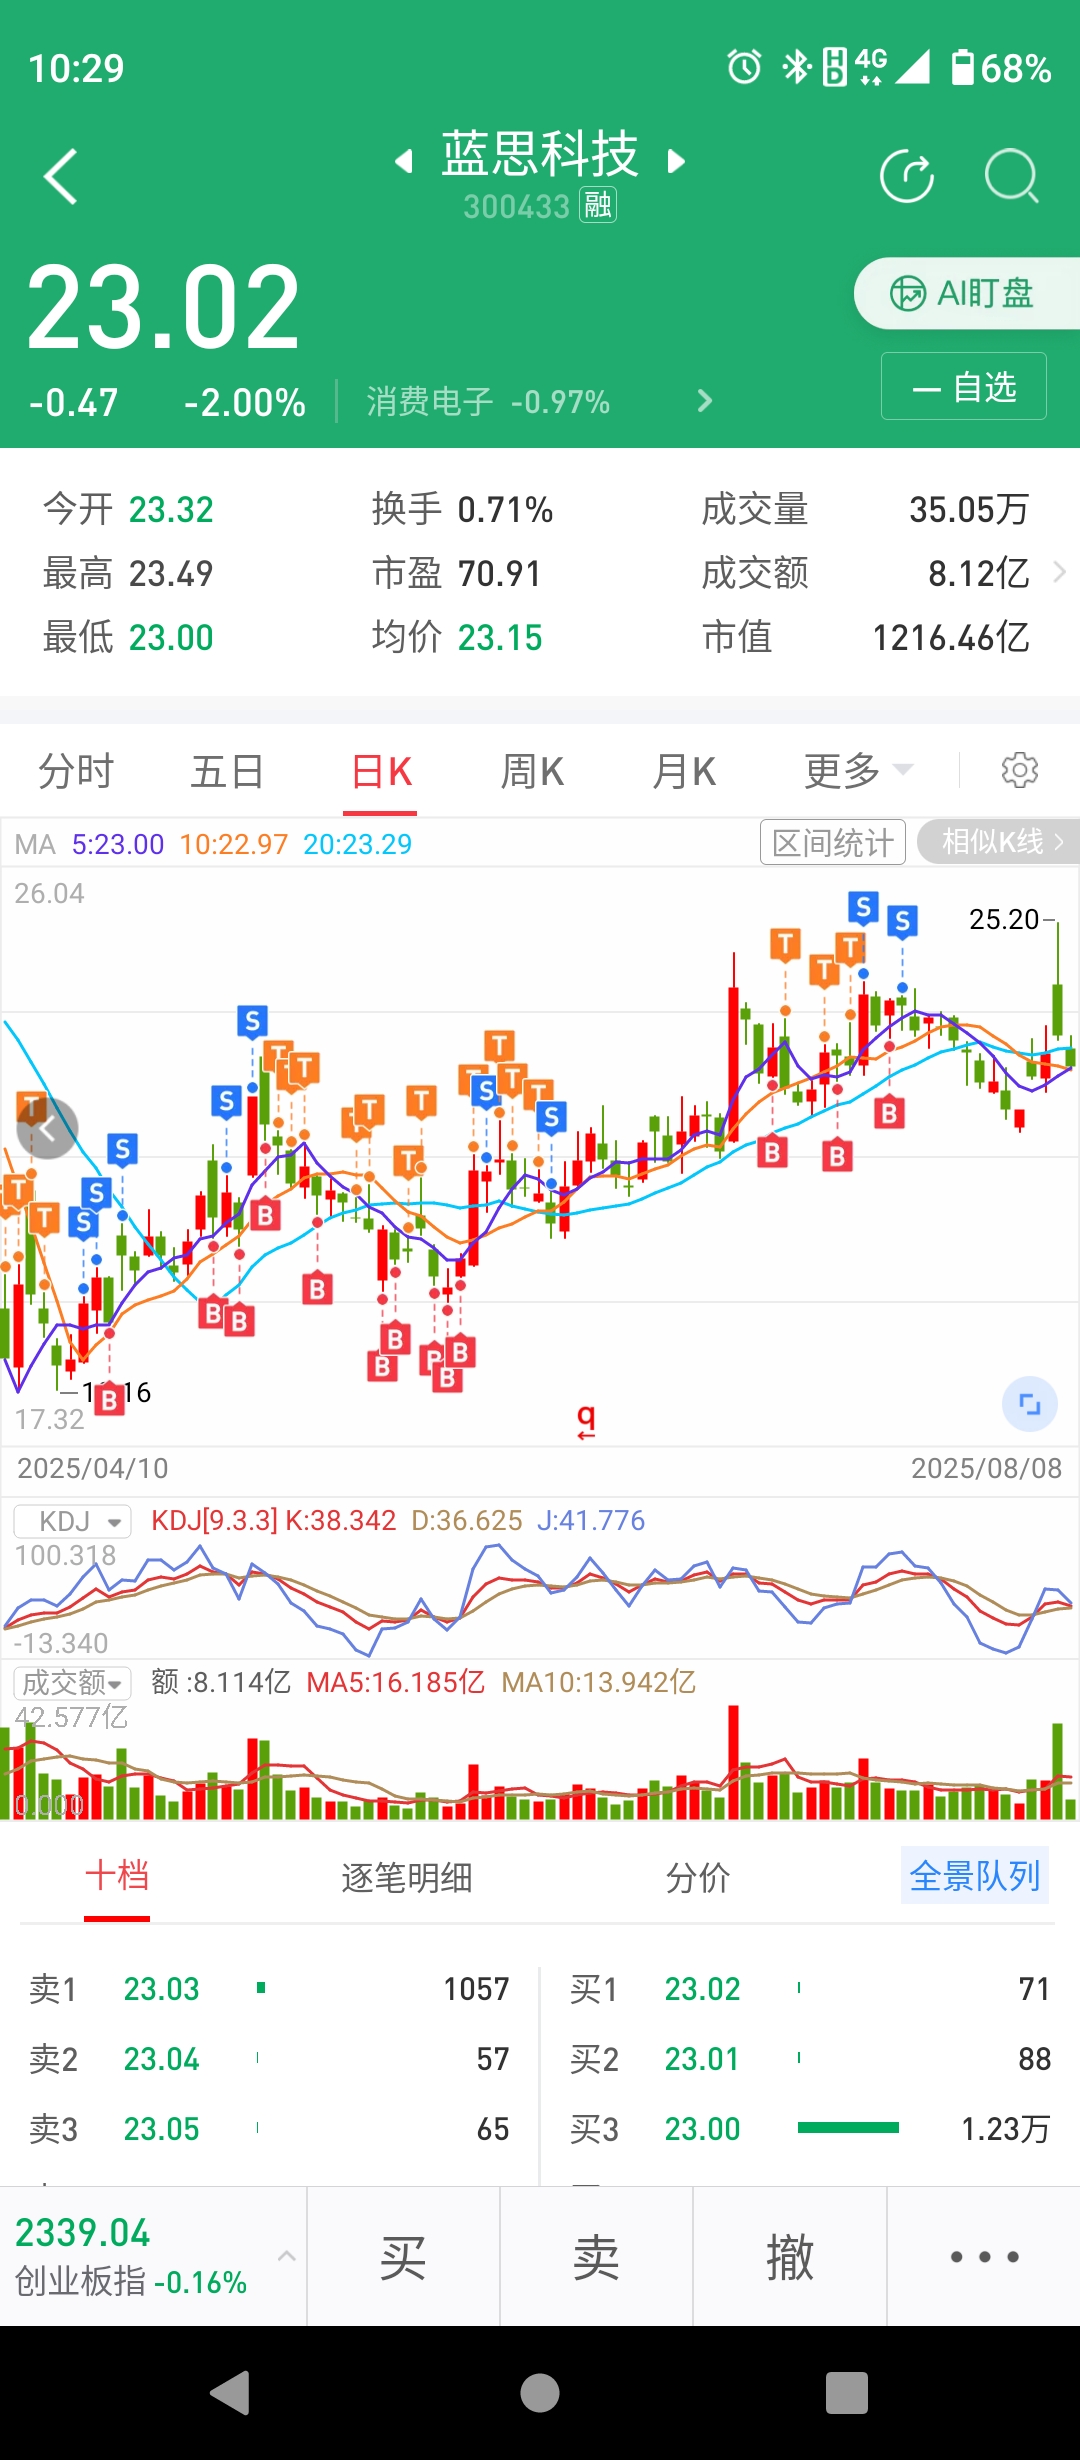The height and width of the screenshot is (2460, 1080).
Task: Switch to previous stock with left triangle
Action: pyautogui.click(x=404, y=161)
